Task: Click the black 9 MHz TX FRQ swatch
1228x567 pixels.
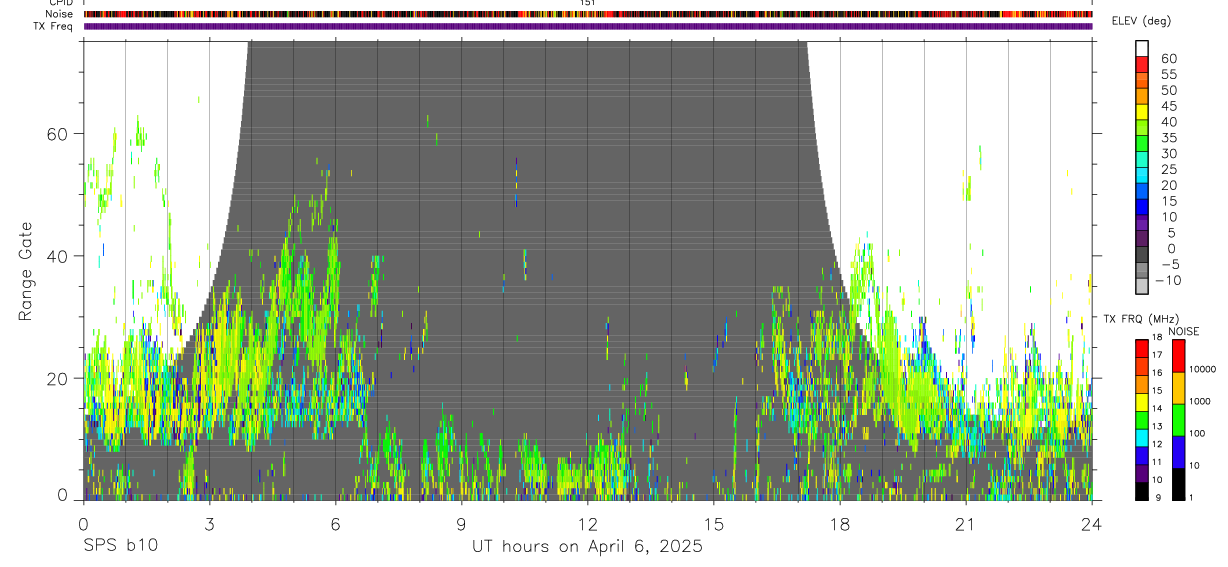Action: 1141,491
